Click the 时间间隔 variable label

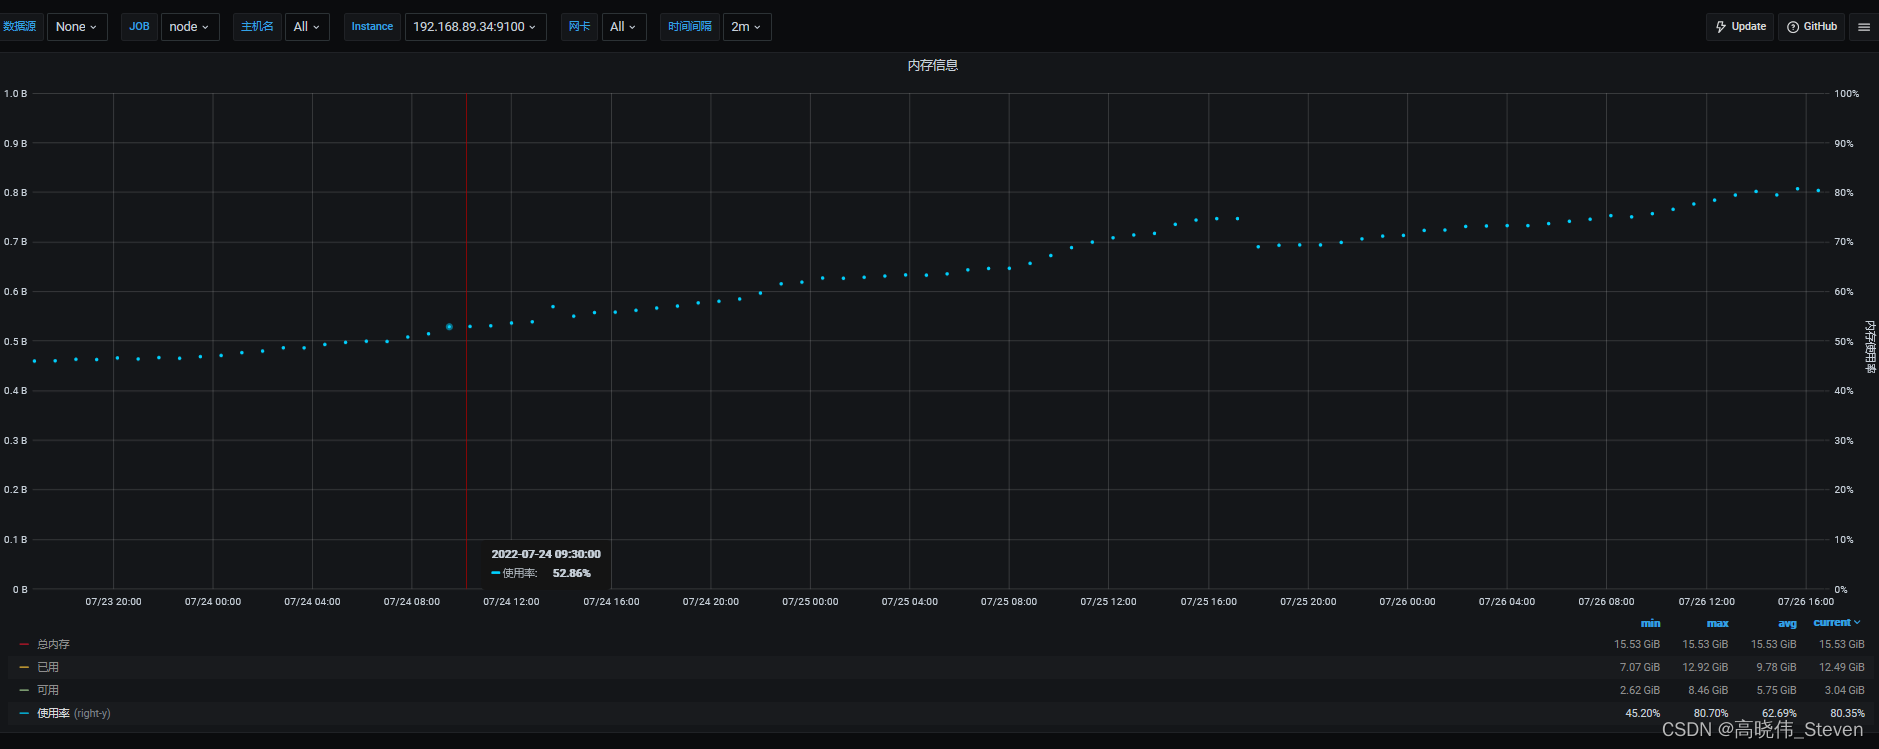click(690, 27)
